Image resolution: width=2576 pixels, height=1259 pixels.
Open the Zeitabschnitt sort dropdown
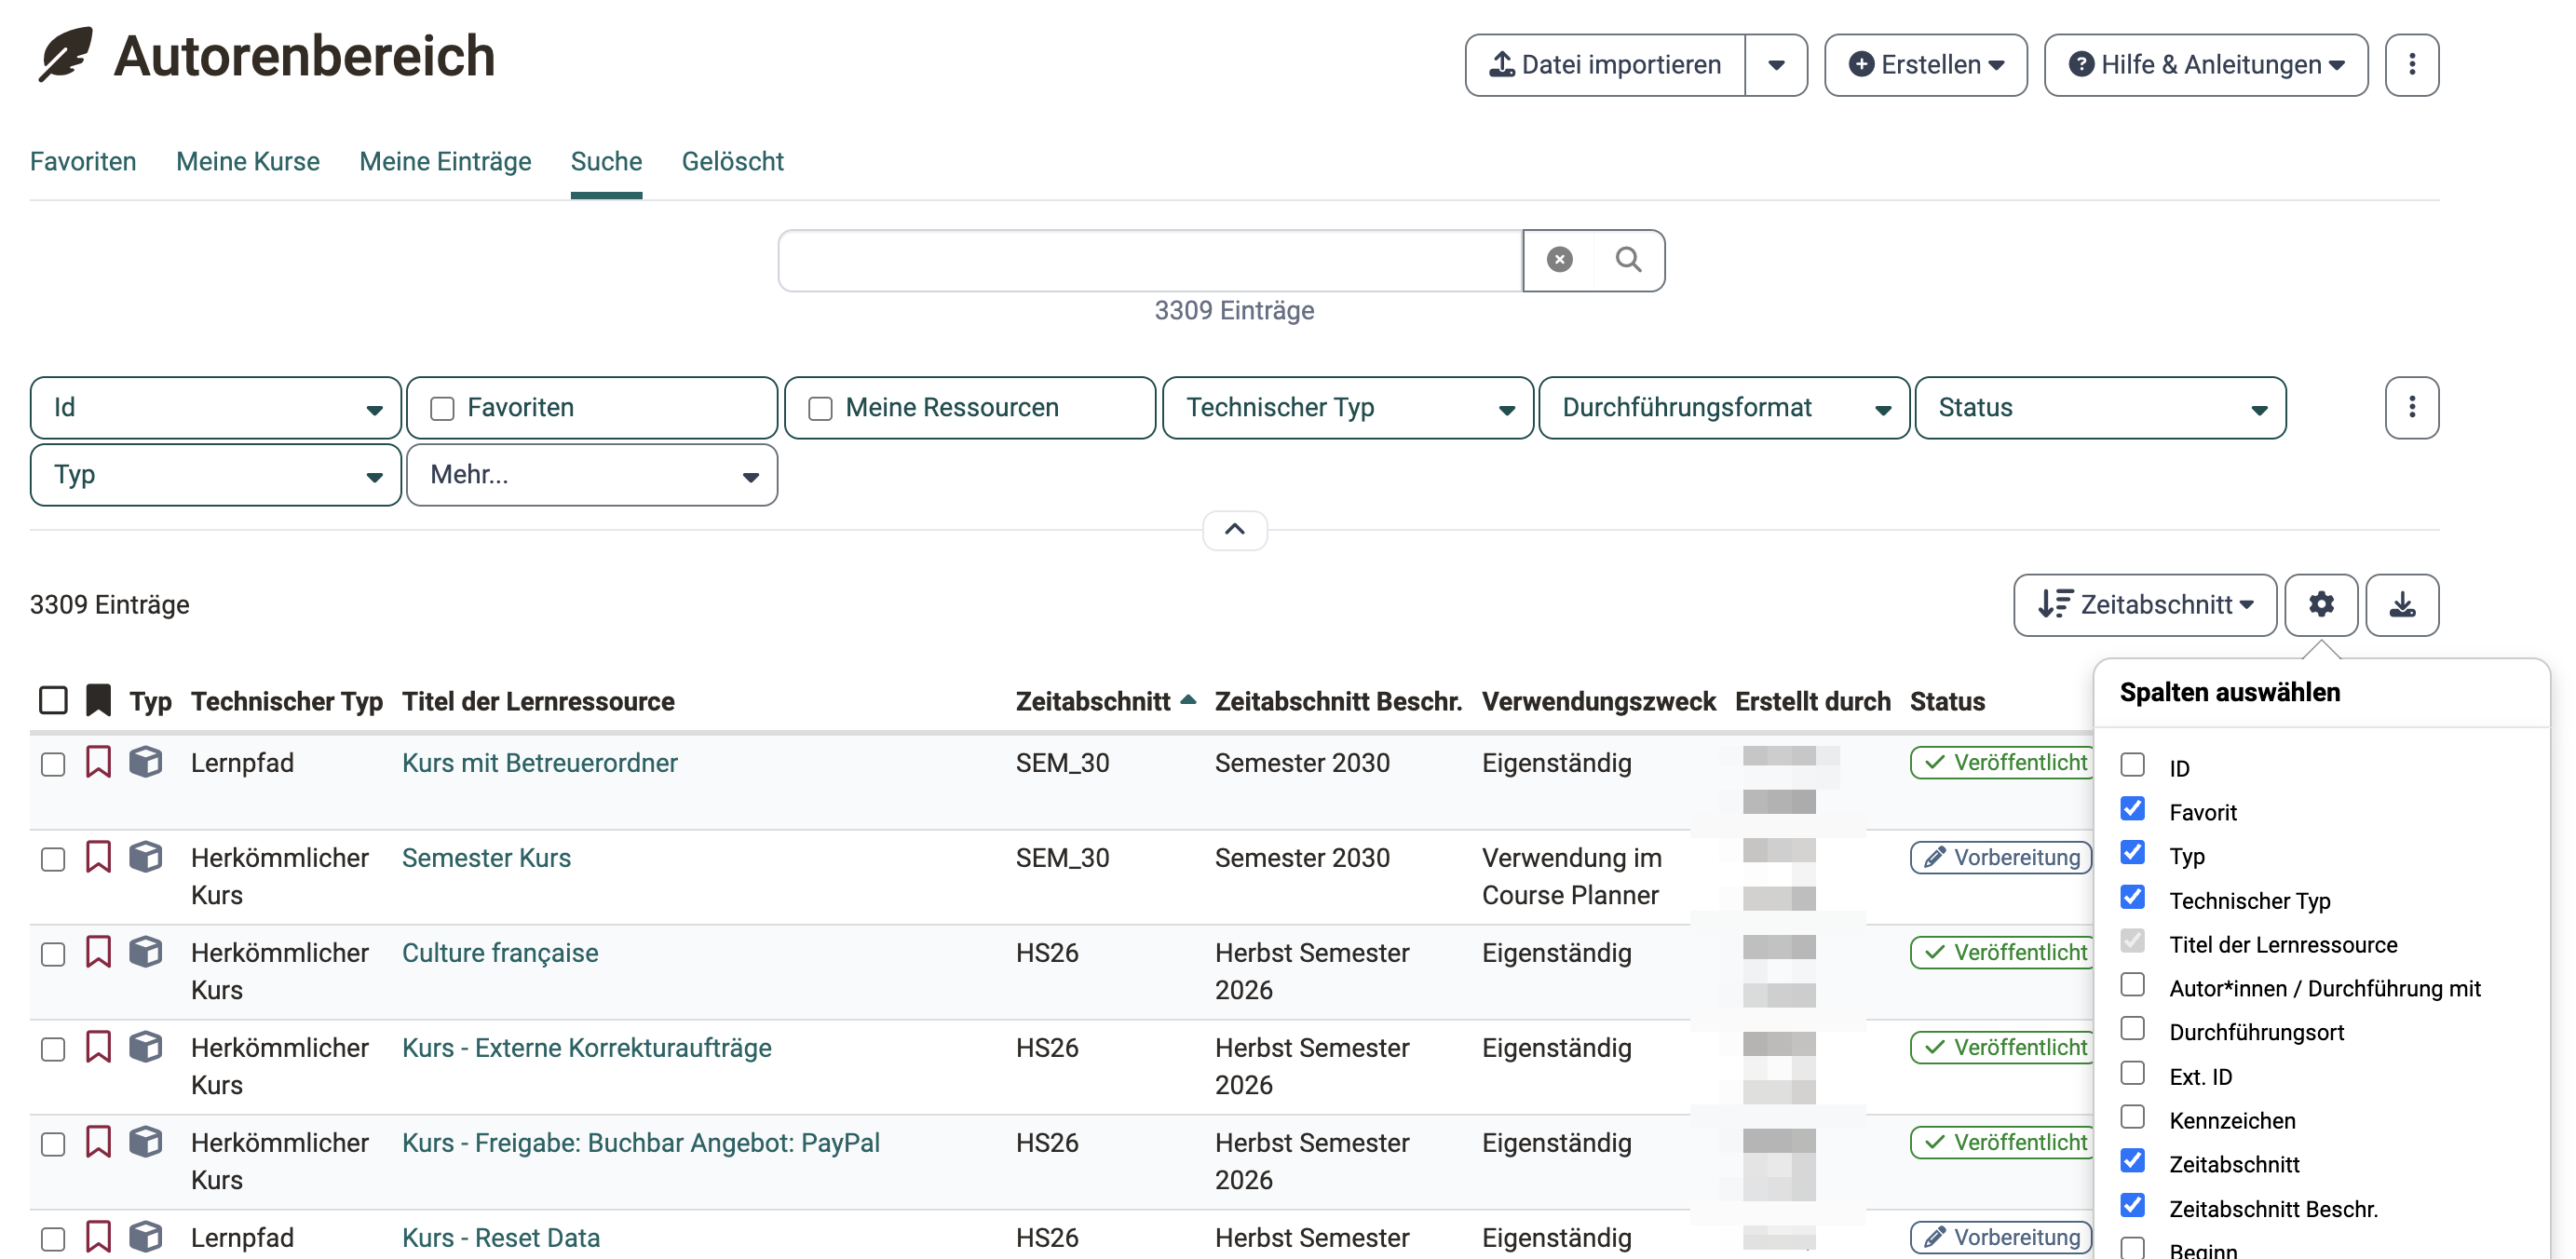click(x=2144, y=604)
